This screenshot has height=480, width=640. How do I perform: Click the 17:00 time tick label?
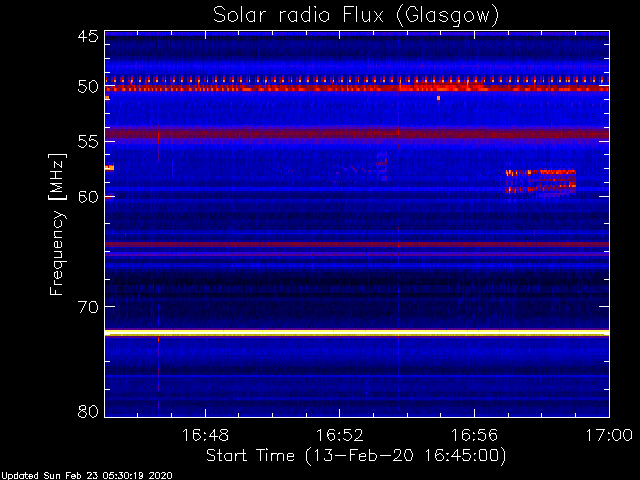(609, 435)
